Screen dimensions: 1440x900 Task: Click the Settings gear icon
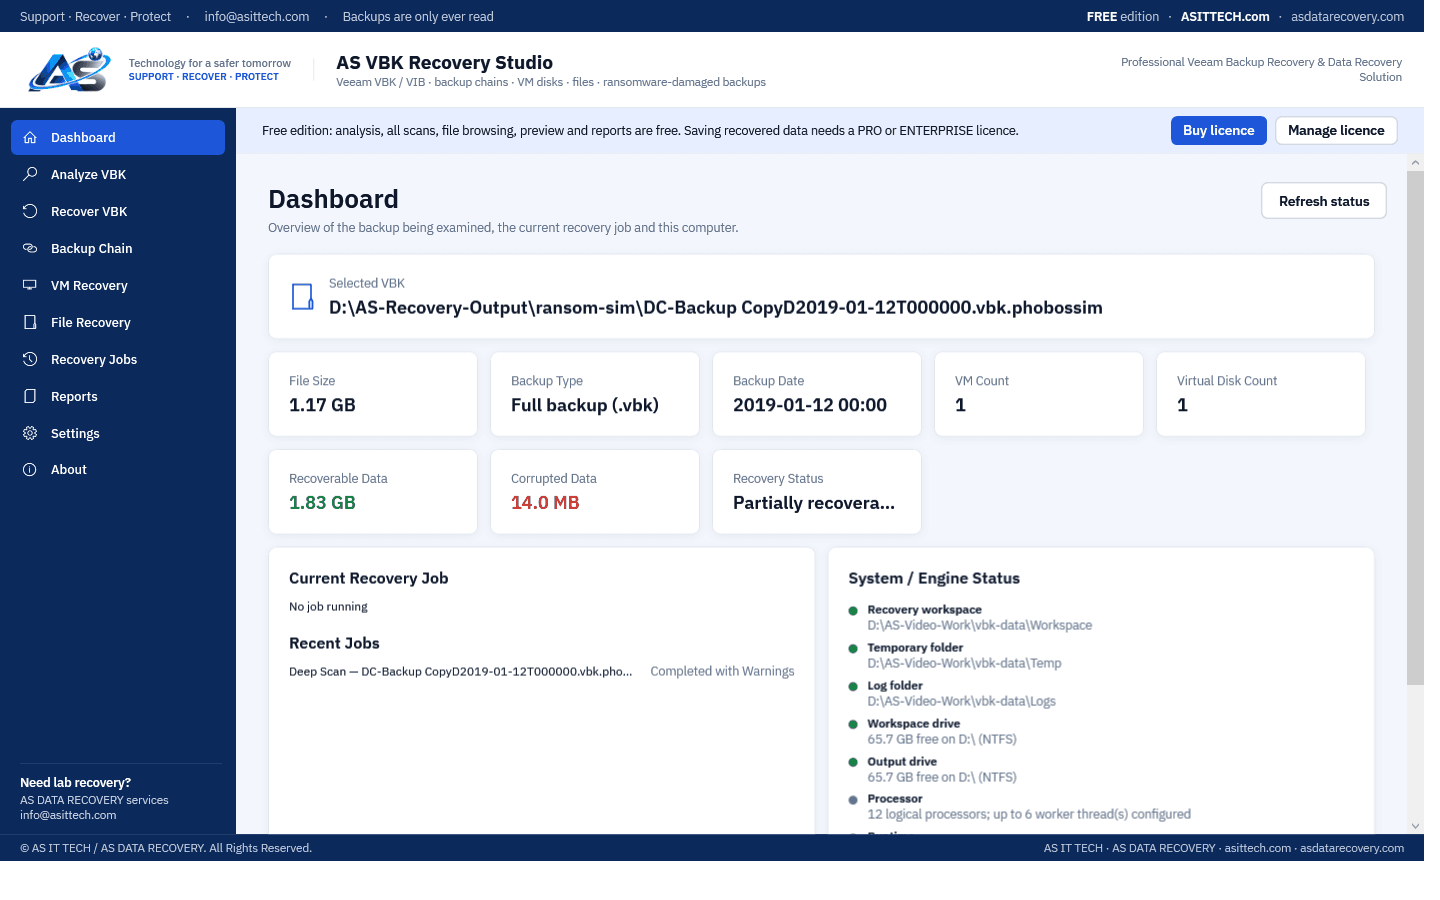[x=30, y=433]
